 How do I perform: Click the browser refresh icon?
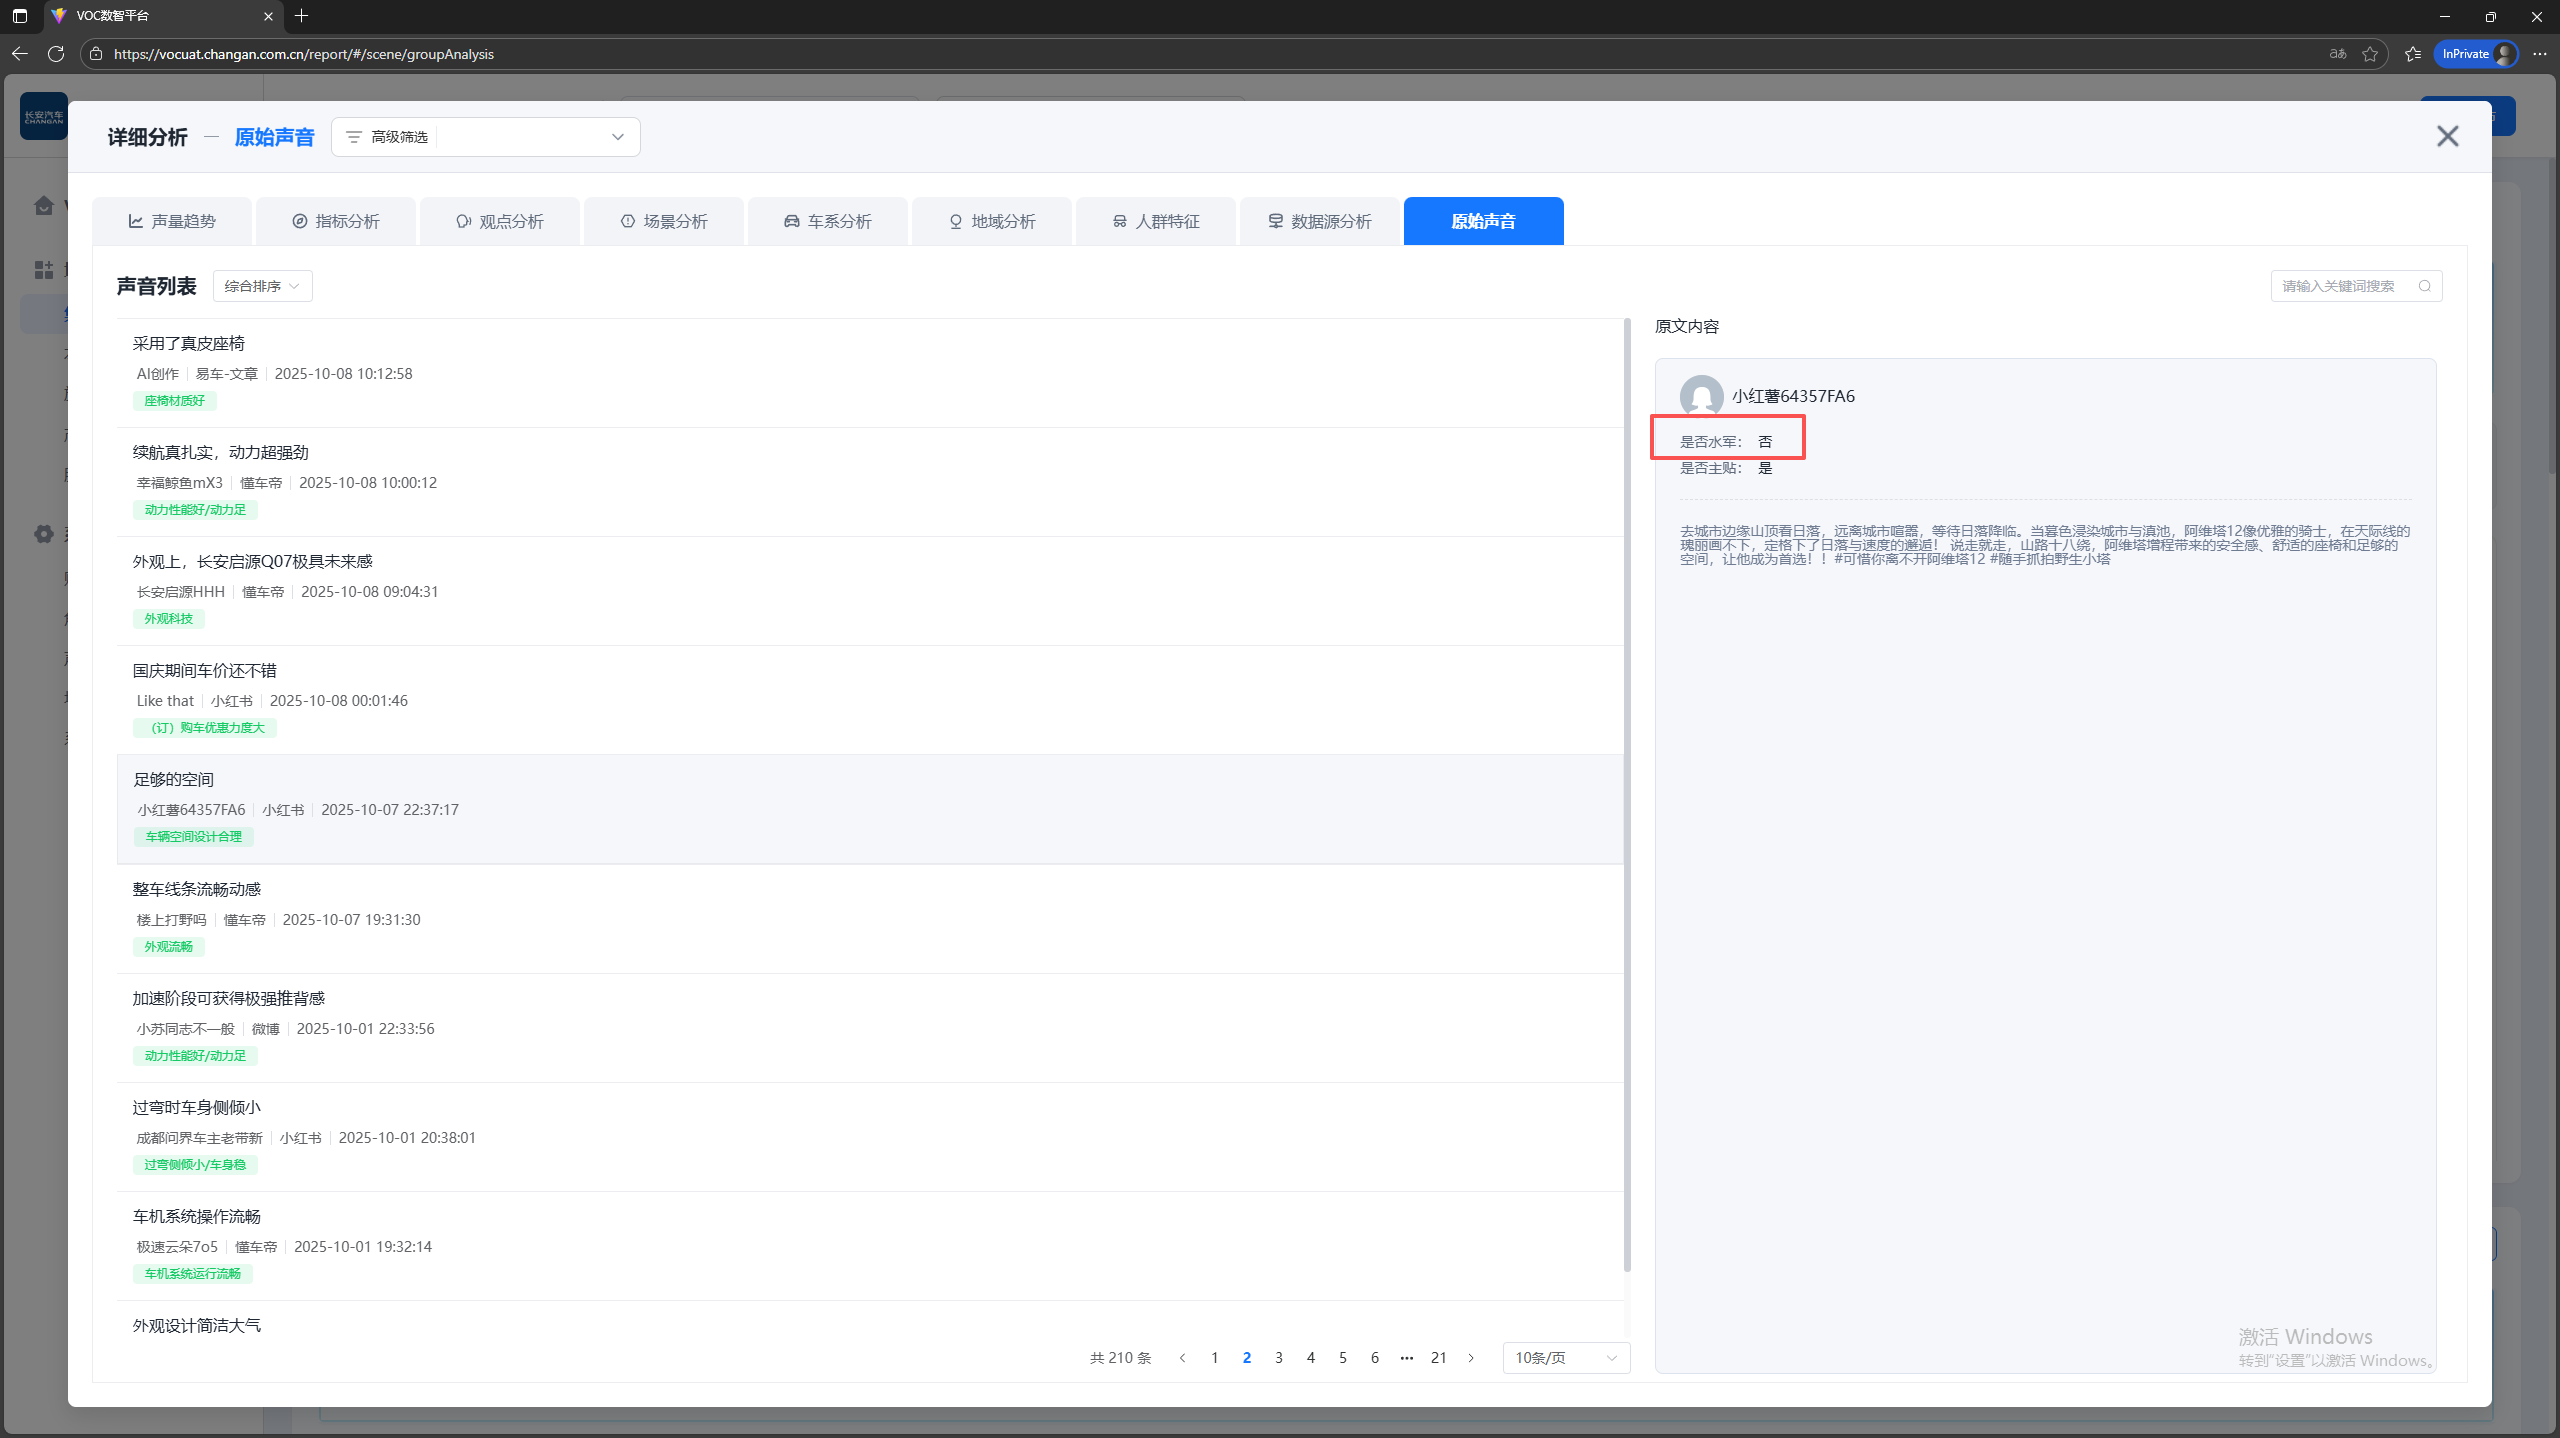click(x=56, y=54)
